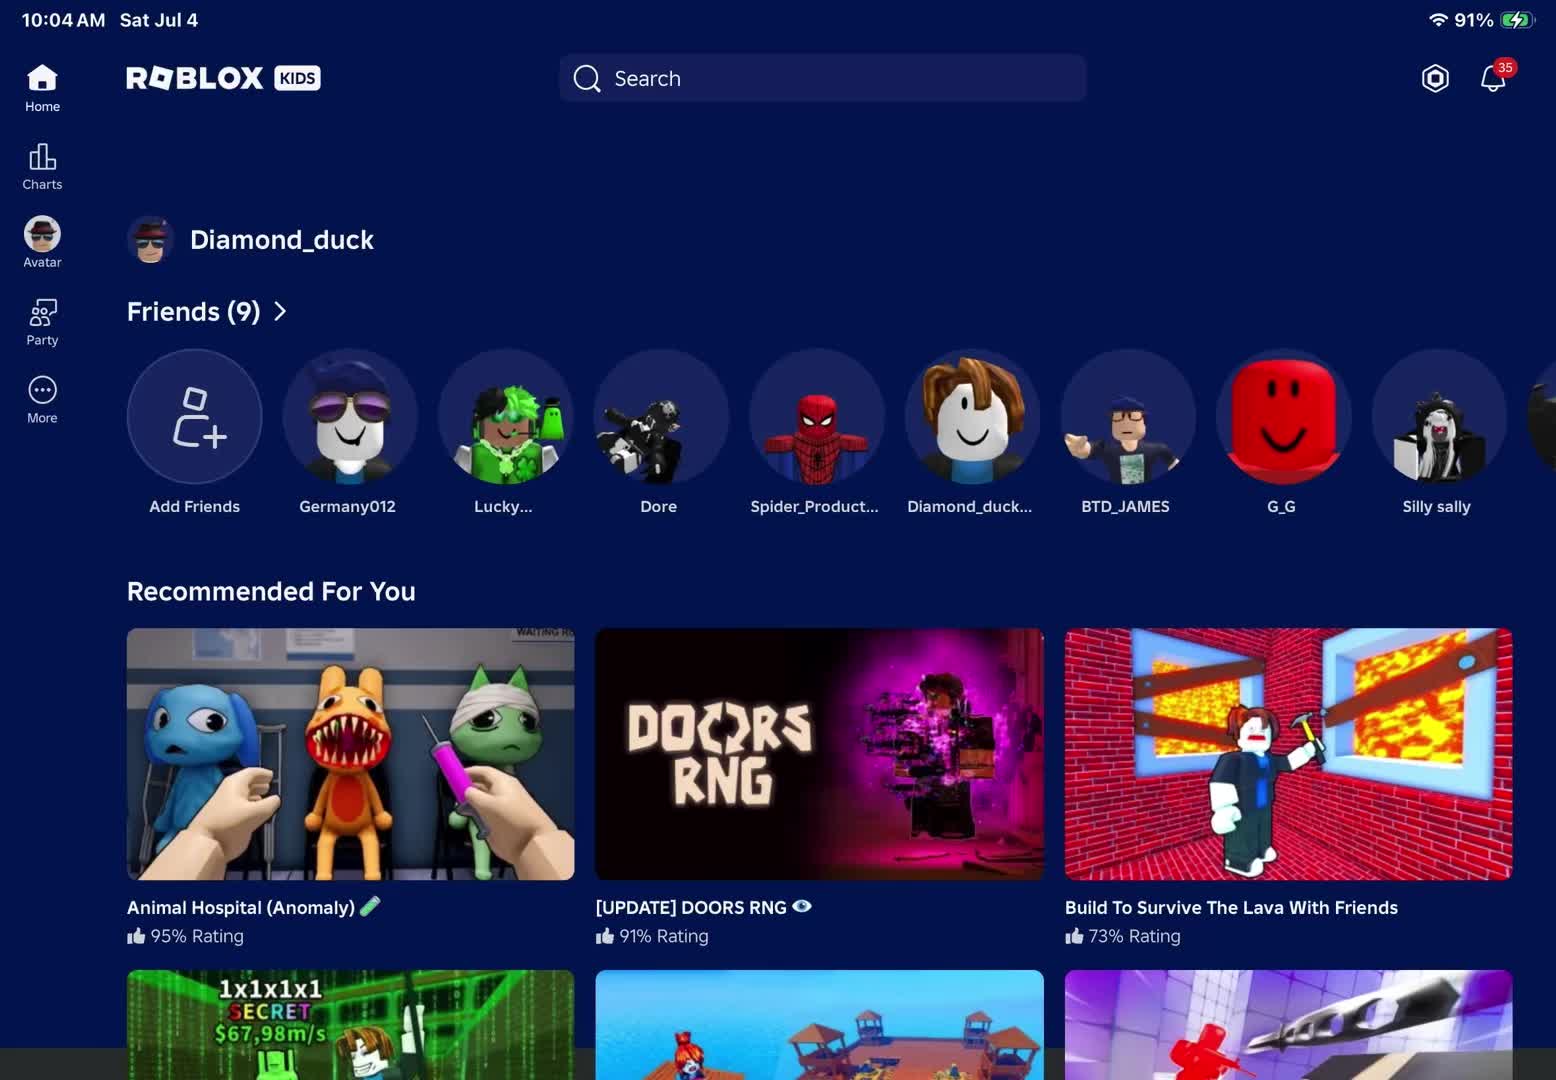Open Build To Survive The Lava title
Screen dimensions: 1556x1080
[x=1231, y=908]
